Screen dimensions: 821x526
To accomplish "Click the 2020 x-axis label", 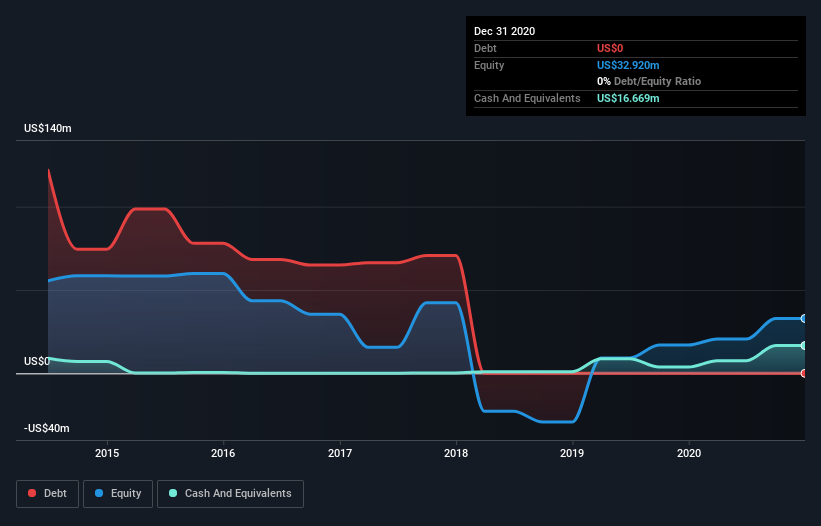I will point(689,453).
